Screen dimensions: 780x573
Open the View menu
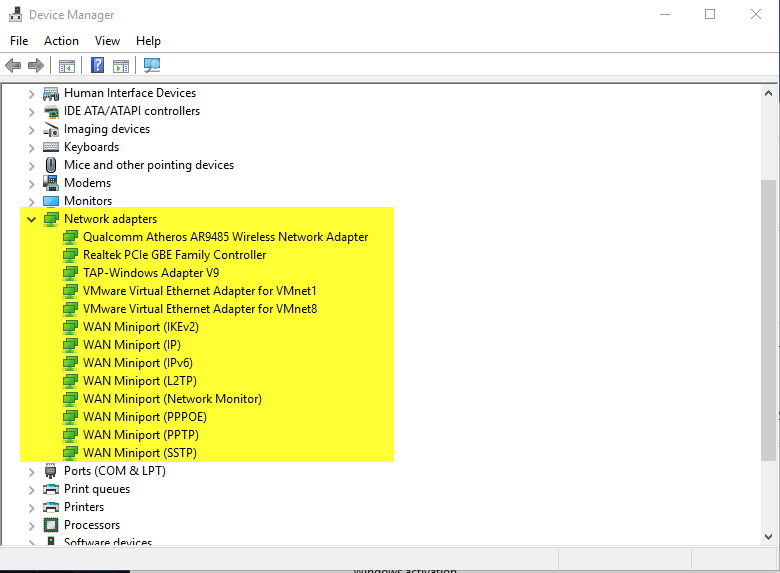click(107, 41)
